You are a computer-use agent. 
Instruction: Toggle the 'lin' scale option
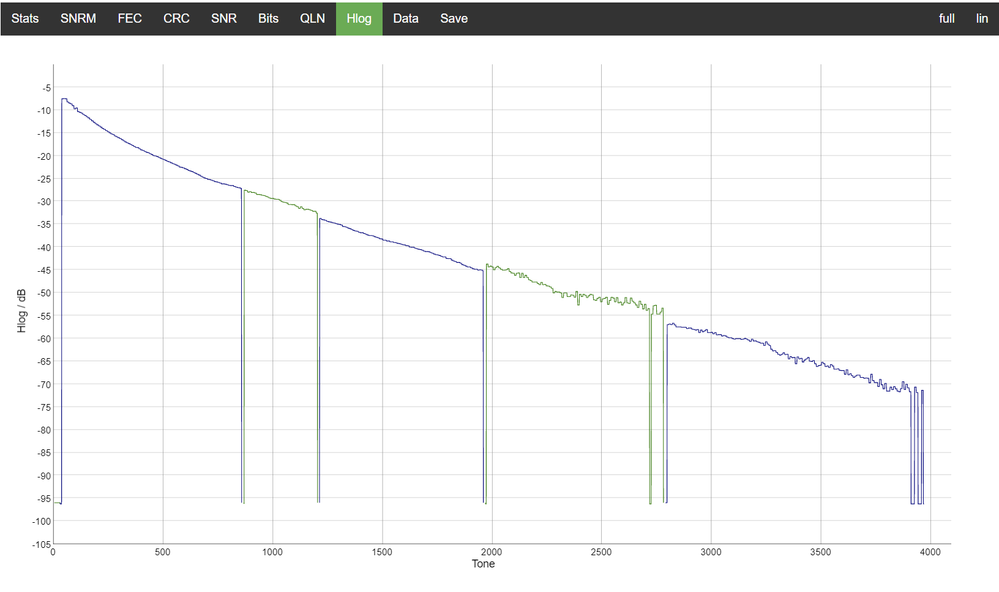pos(981,18)
